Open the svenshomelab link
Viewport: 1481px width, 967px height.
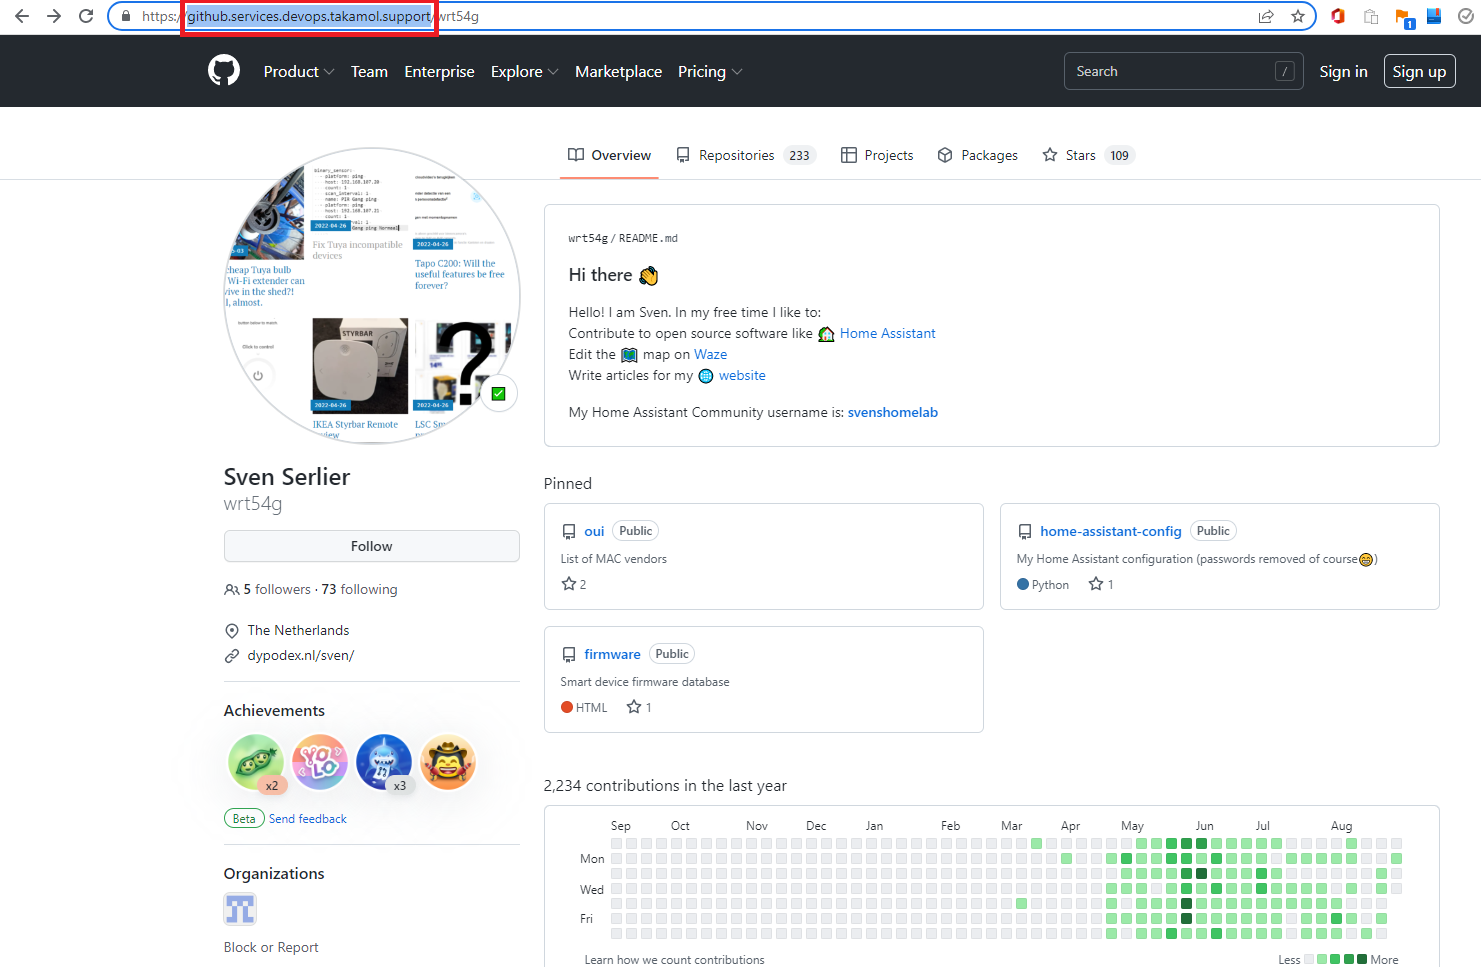coord(892,412)
